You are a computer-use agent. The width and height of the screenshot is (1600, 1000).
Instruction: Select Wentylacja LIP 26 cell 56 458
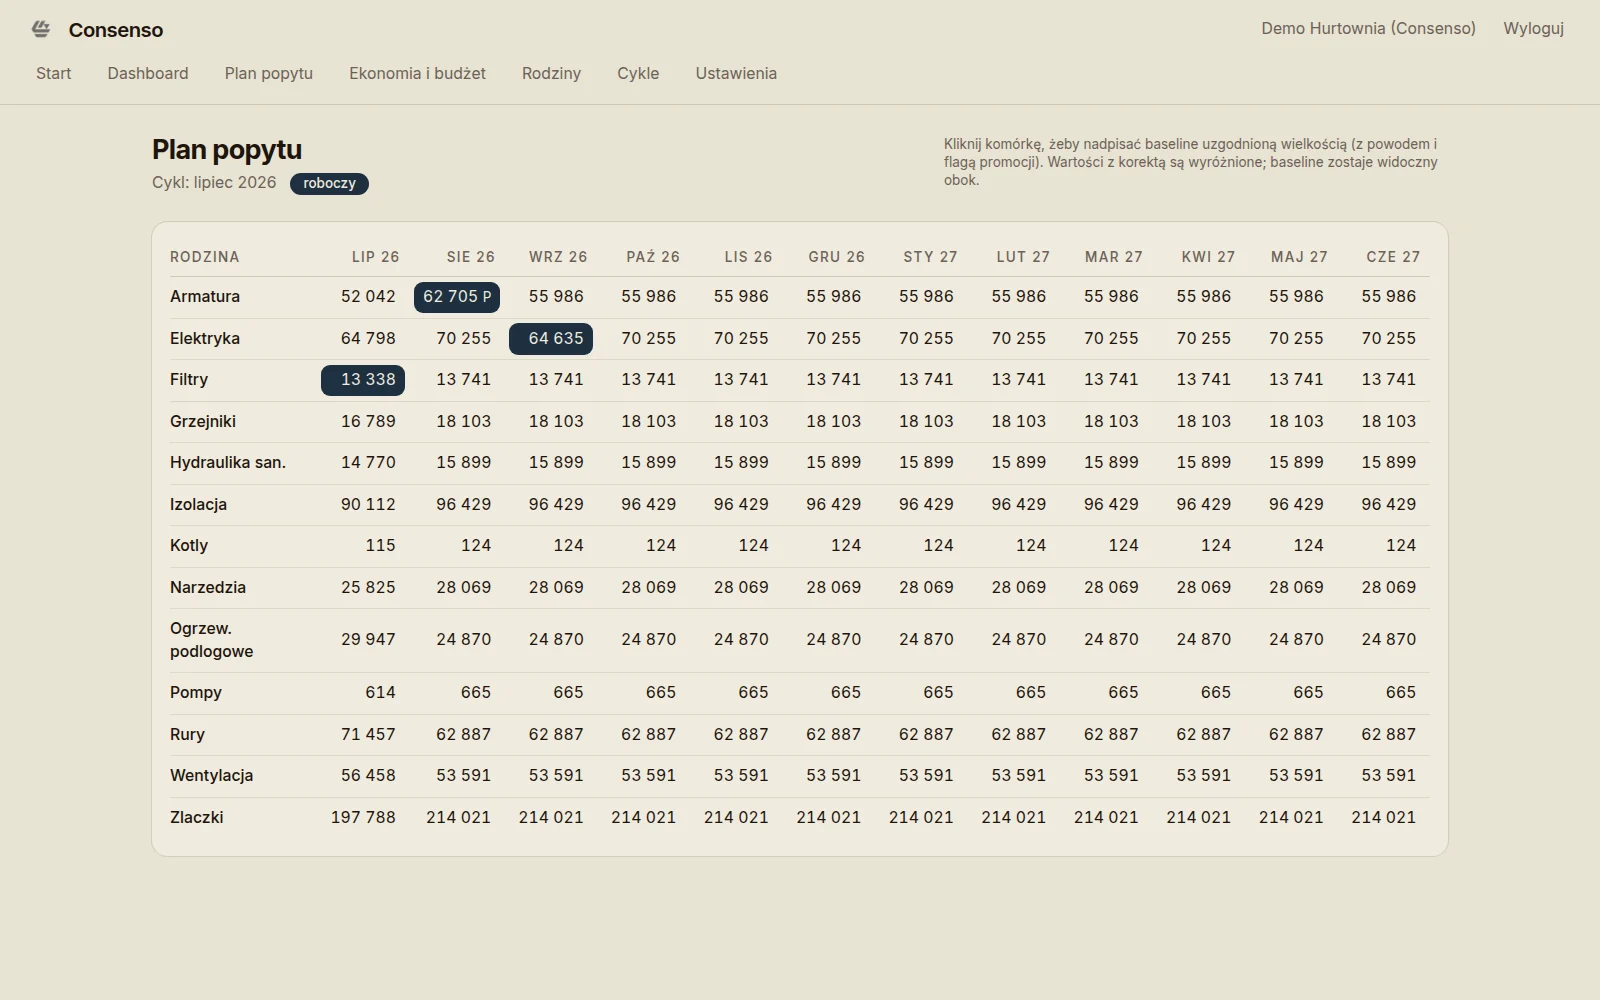click(368, 775)
